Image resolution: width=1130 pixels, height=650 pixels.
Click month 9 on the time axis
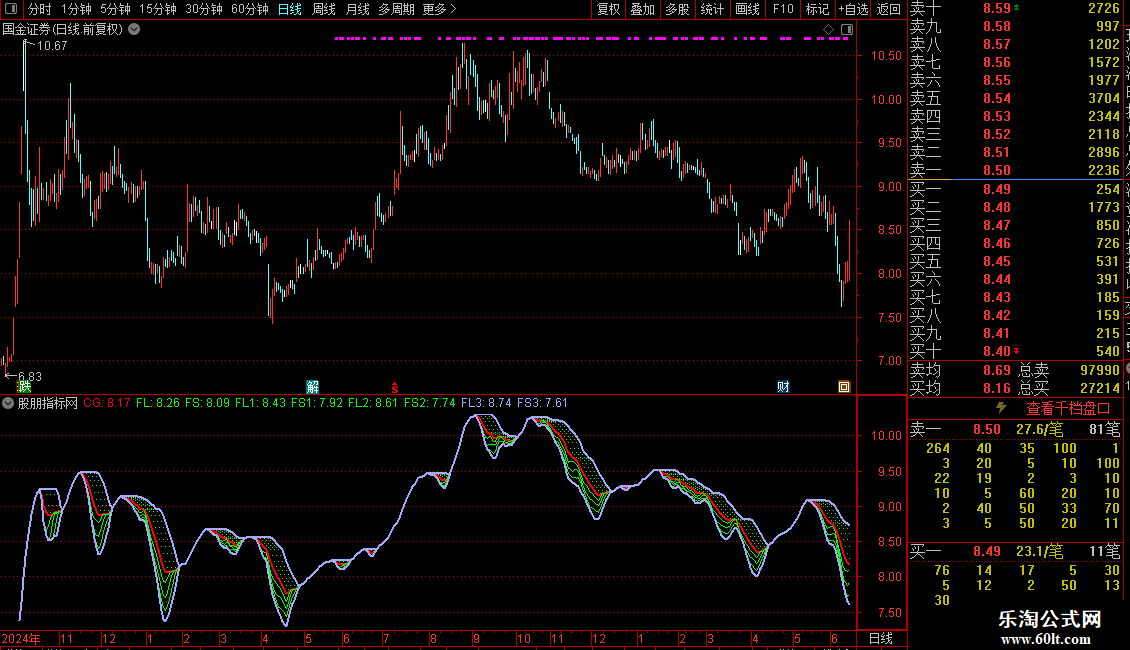tap(477, 638)
